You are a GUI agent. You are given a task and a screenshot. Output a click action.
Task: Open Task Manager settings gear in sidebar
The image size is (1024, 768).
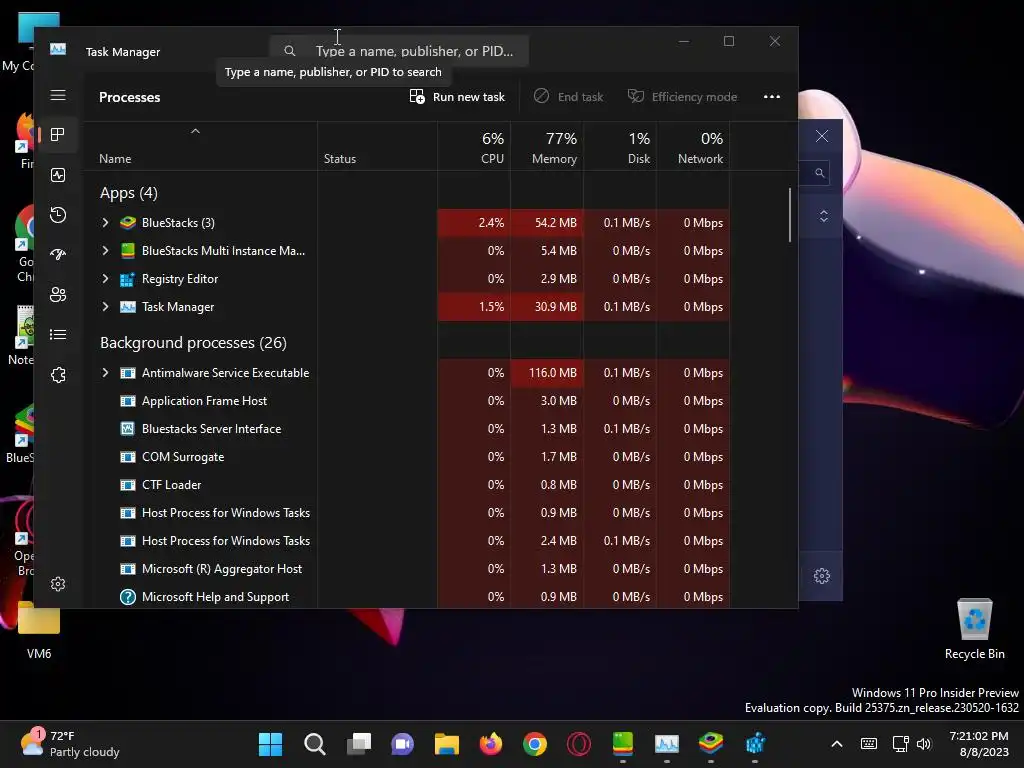tap(57, 584)
